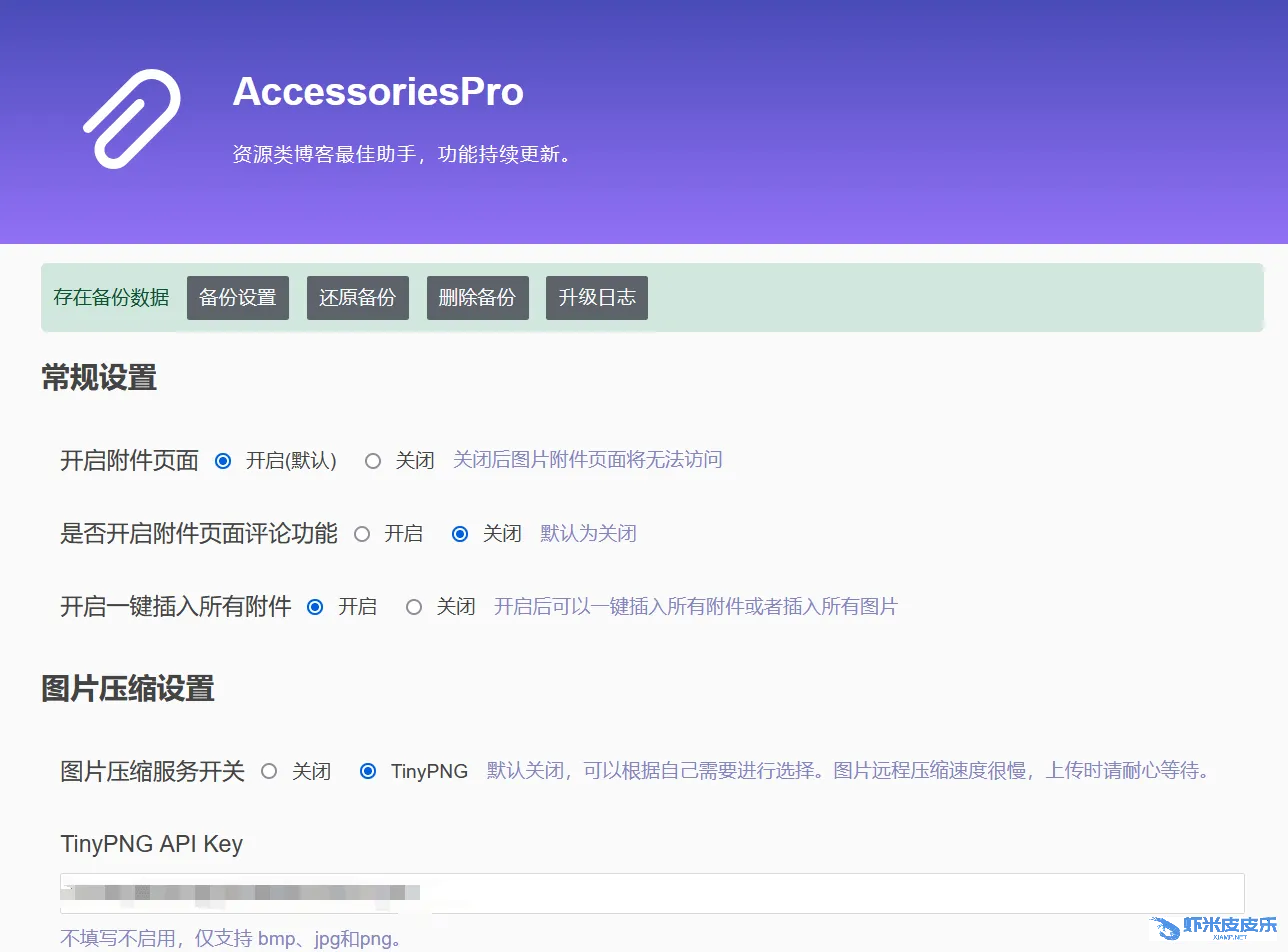Click hint text 默认为关闭
This screenshot has width=1288, height=952.
[589, 534]
